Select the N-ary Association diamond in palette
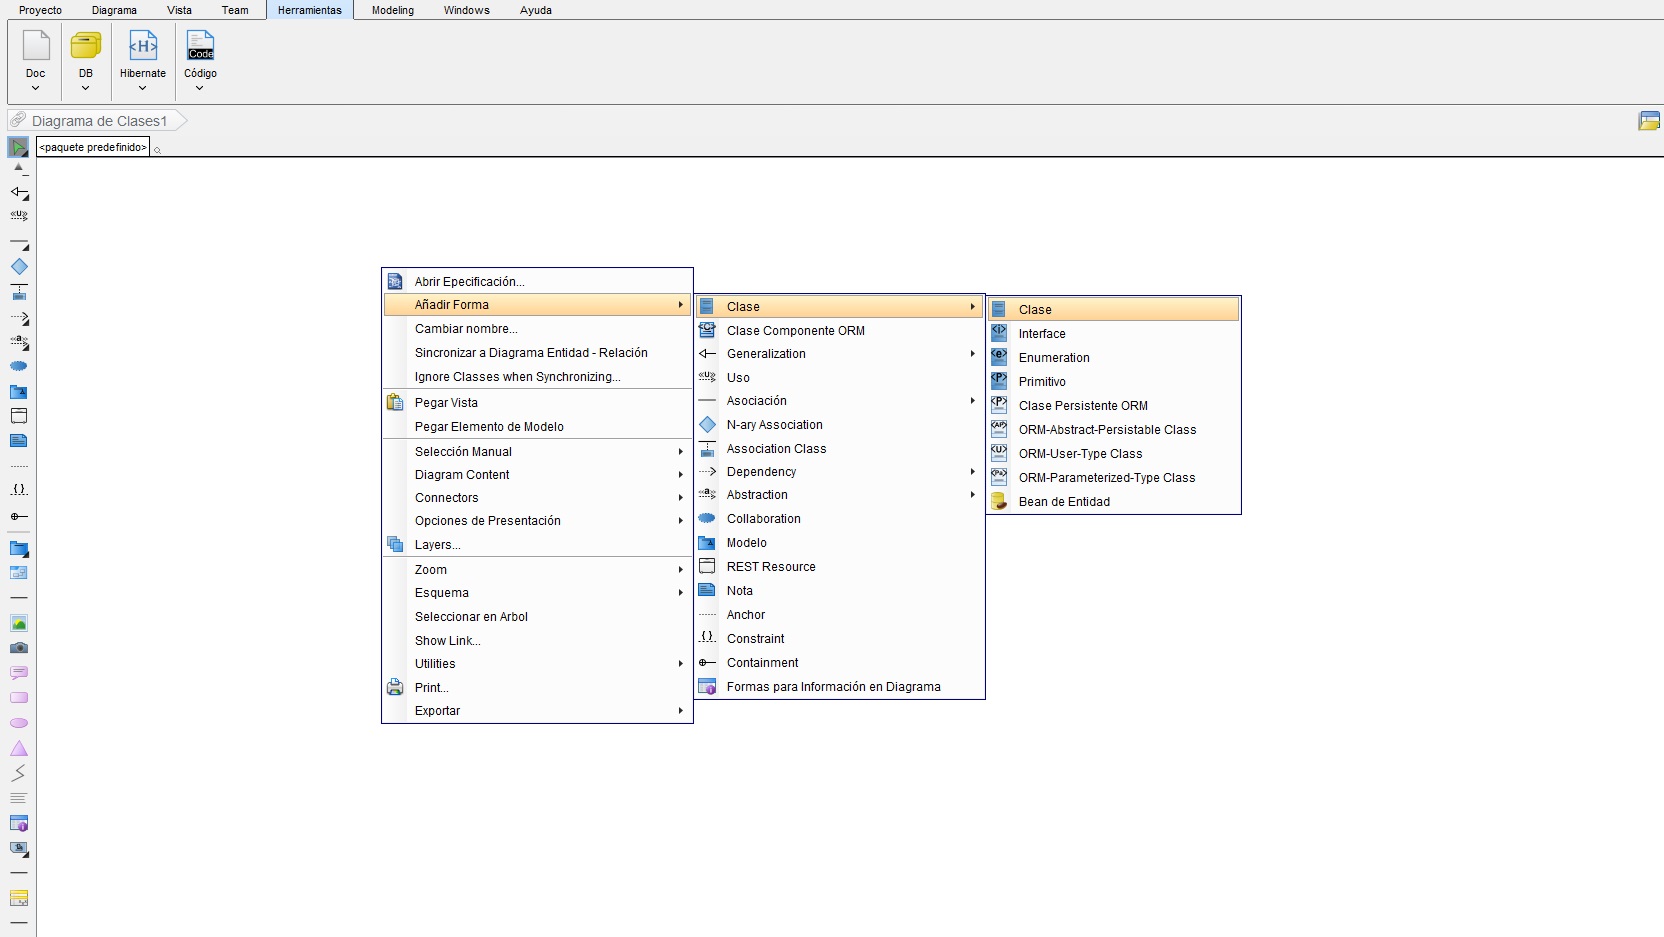The image size is (1664, 937). (19, 267)
